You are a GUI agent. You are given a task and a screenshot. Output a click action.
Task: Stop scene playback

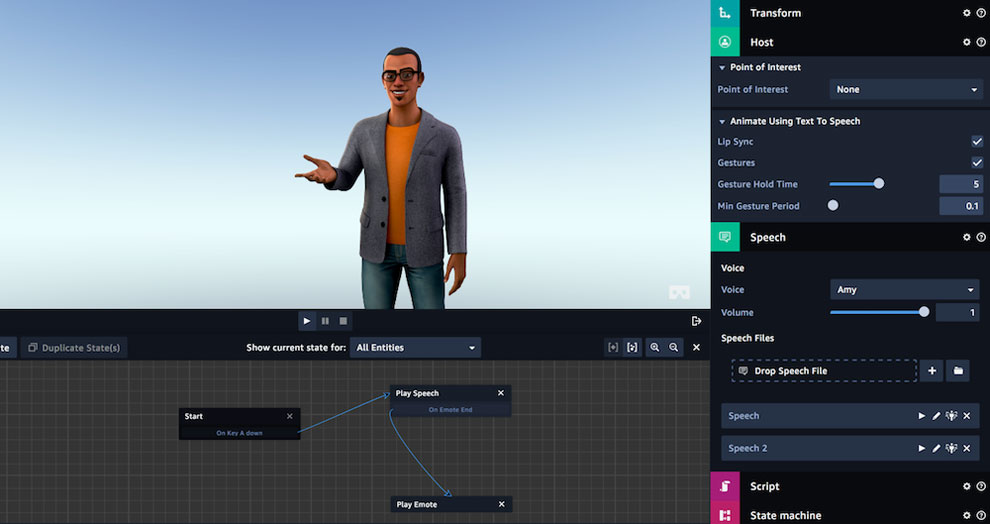[x=343, y=321]
